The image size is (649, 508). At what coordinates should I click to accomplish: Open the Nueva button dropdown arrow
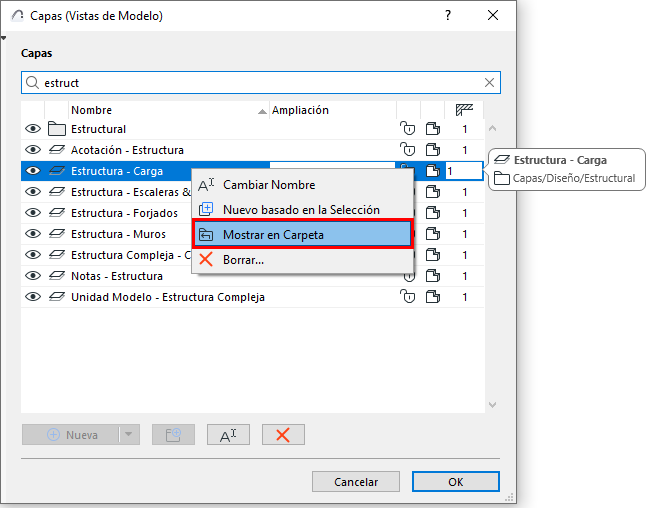[x=128, y=435]
